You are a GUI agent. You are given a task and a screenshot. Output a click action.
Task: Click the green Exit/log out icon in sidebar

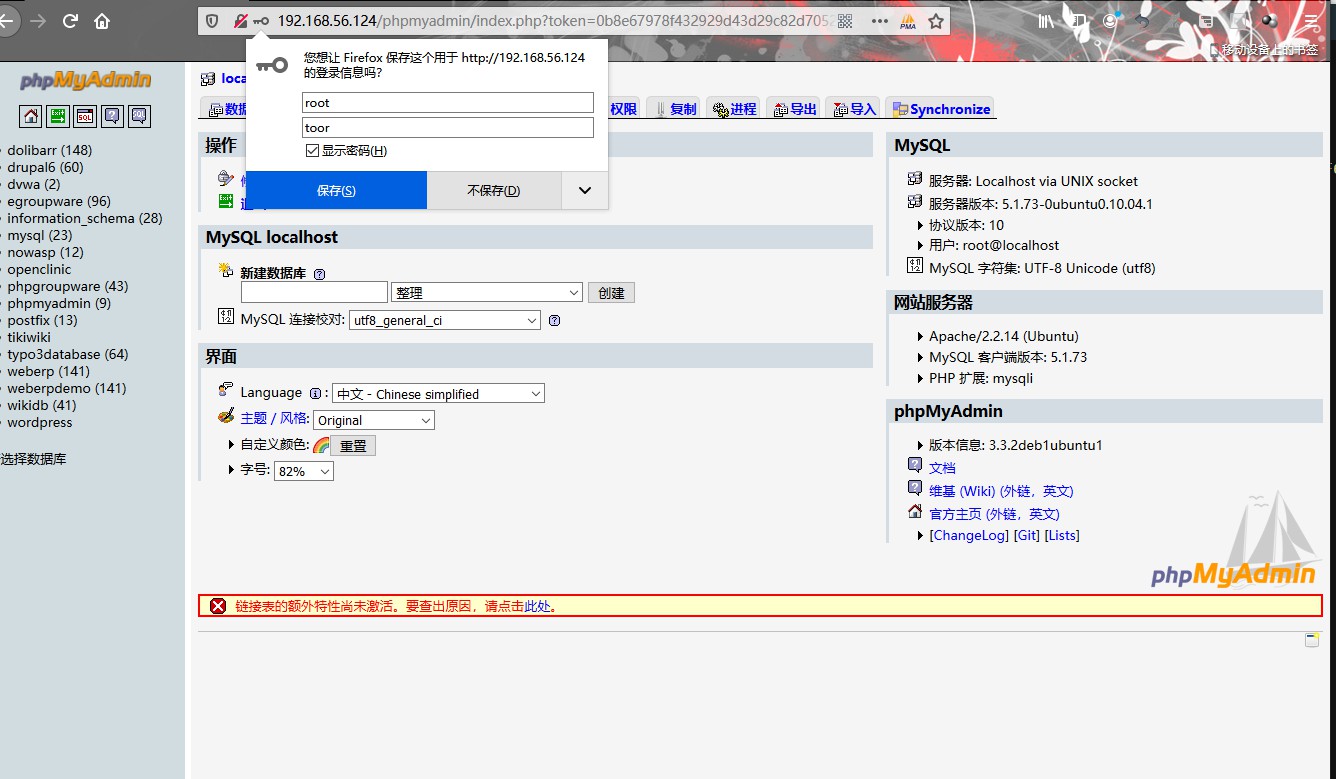[x=58, y=116]
